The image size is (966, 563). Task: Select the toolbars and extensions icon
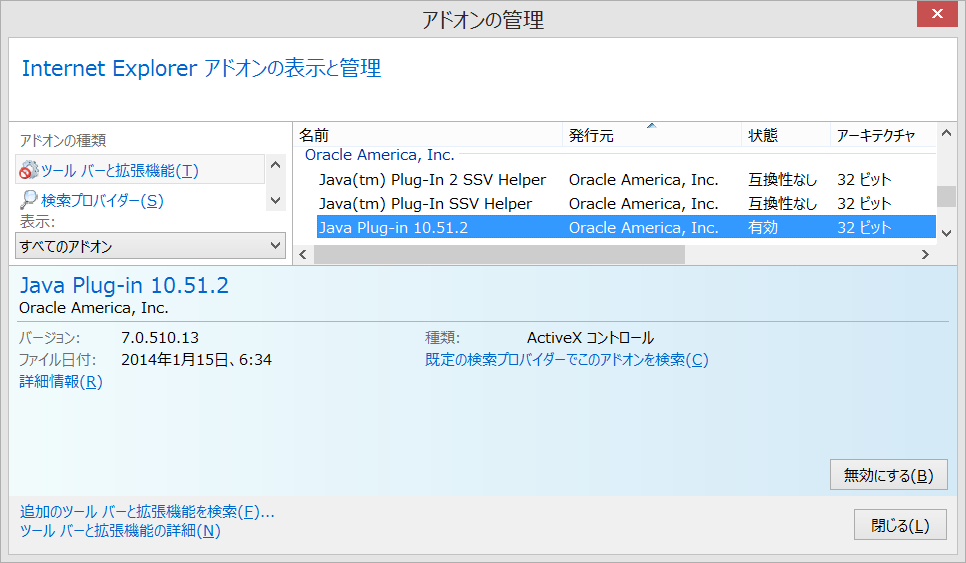click(28, 170)
